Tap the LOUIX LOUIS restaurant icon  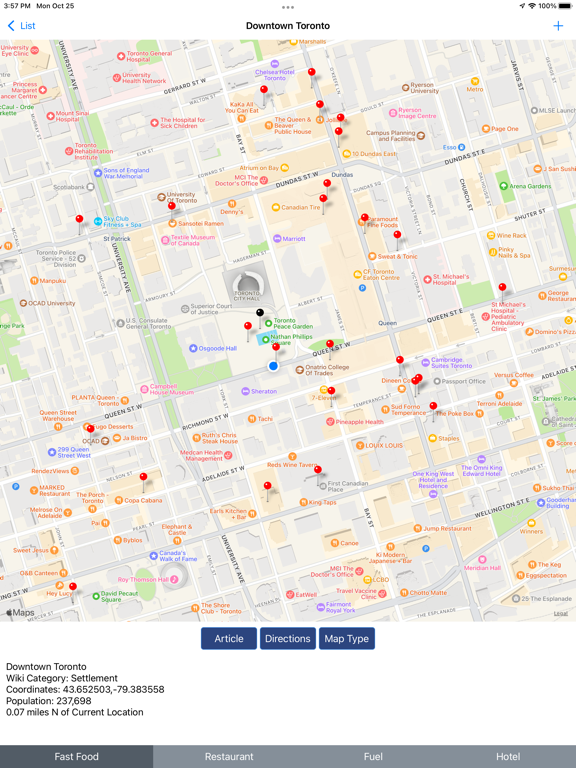(x=360, y=445)
